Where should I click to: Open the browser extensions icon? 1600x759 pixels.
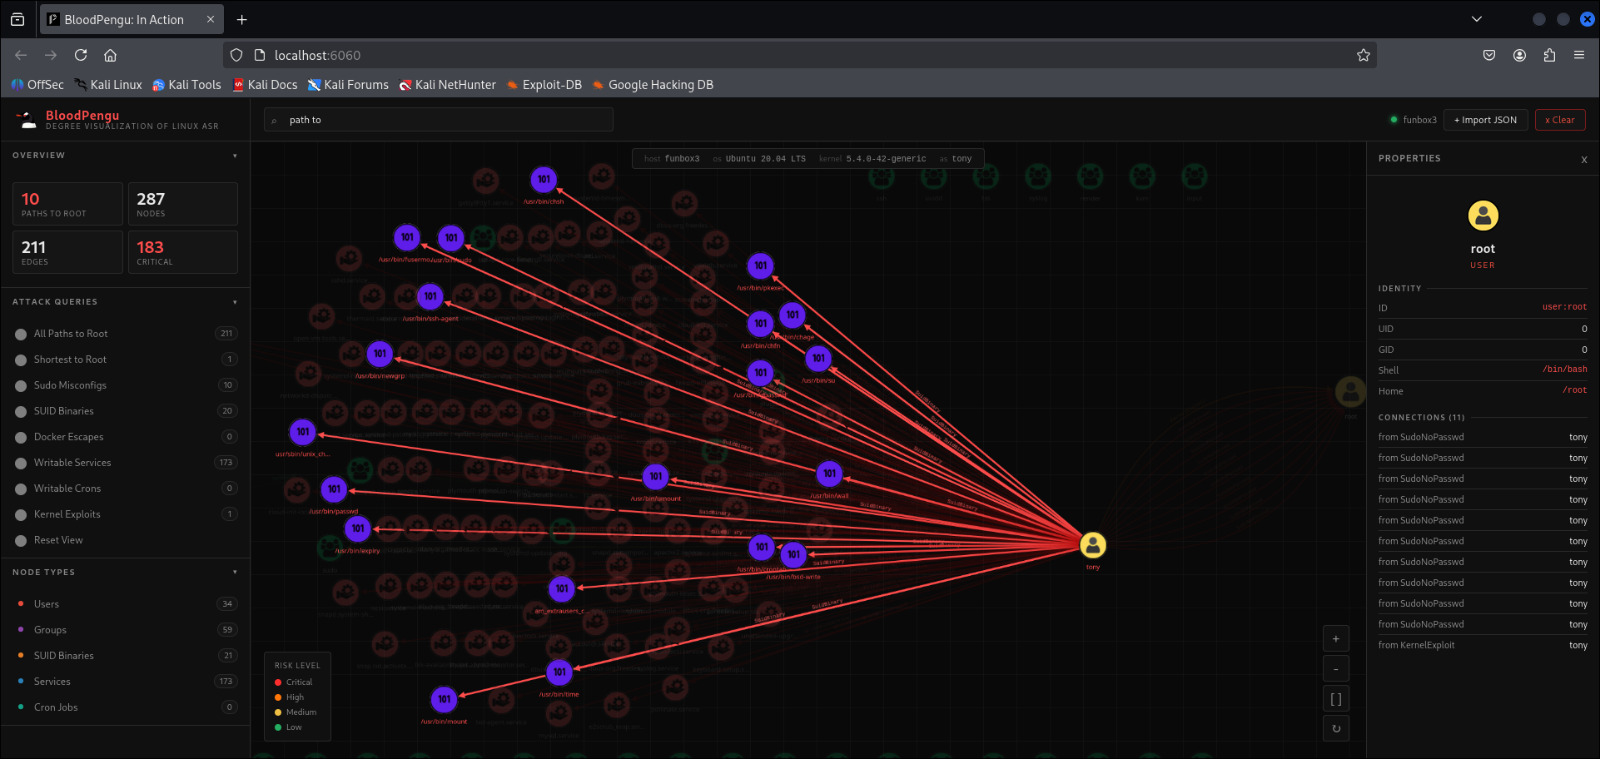click(1549, 55)
